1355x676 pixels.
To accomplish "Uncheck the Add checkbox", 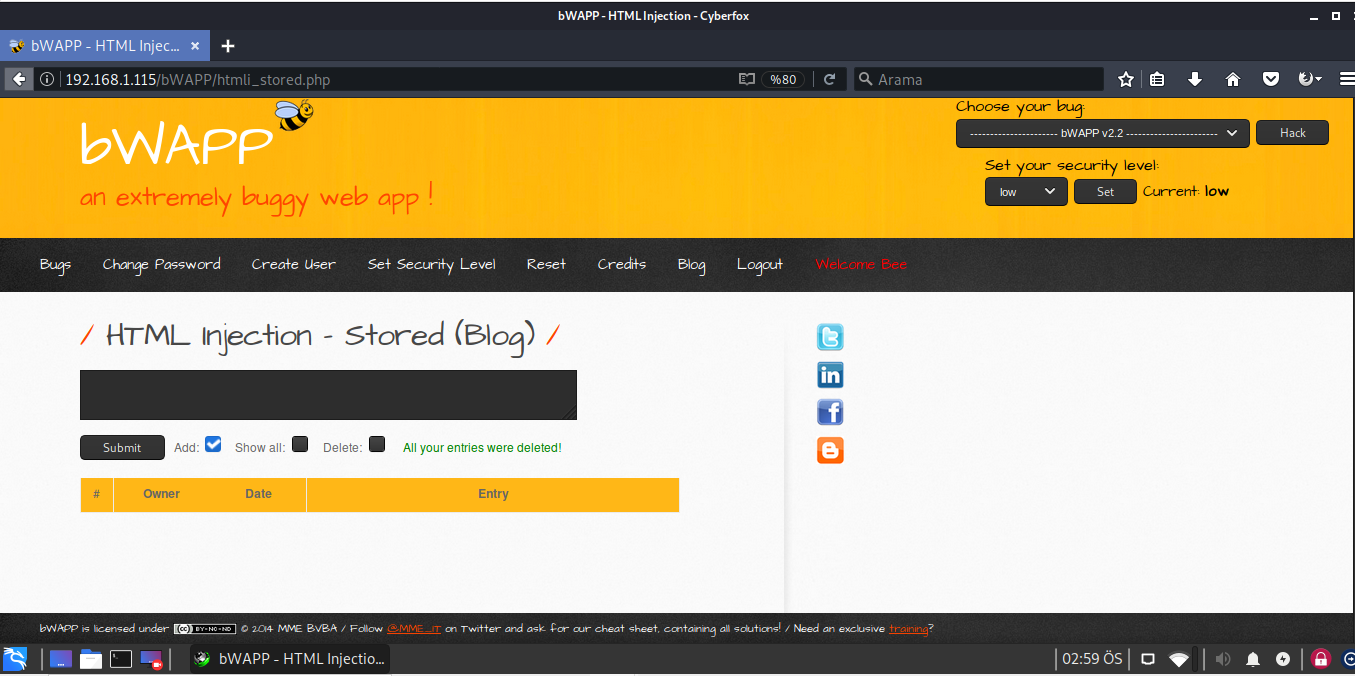I will click(213, 444).
